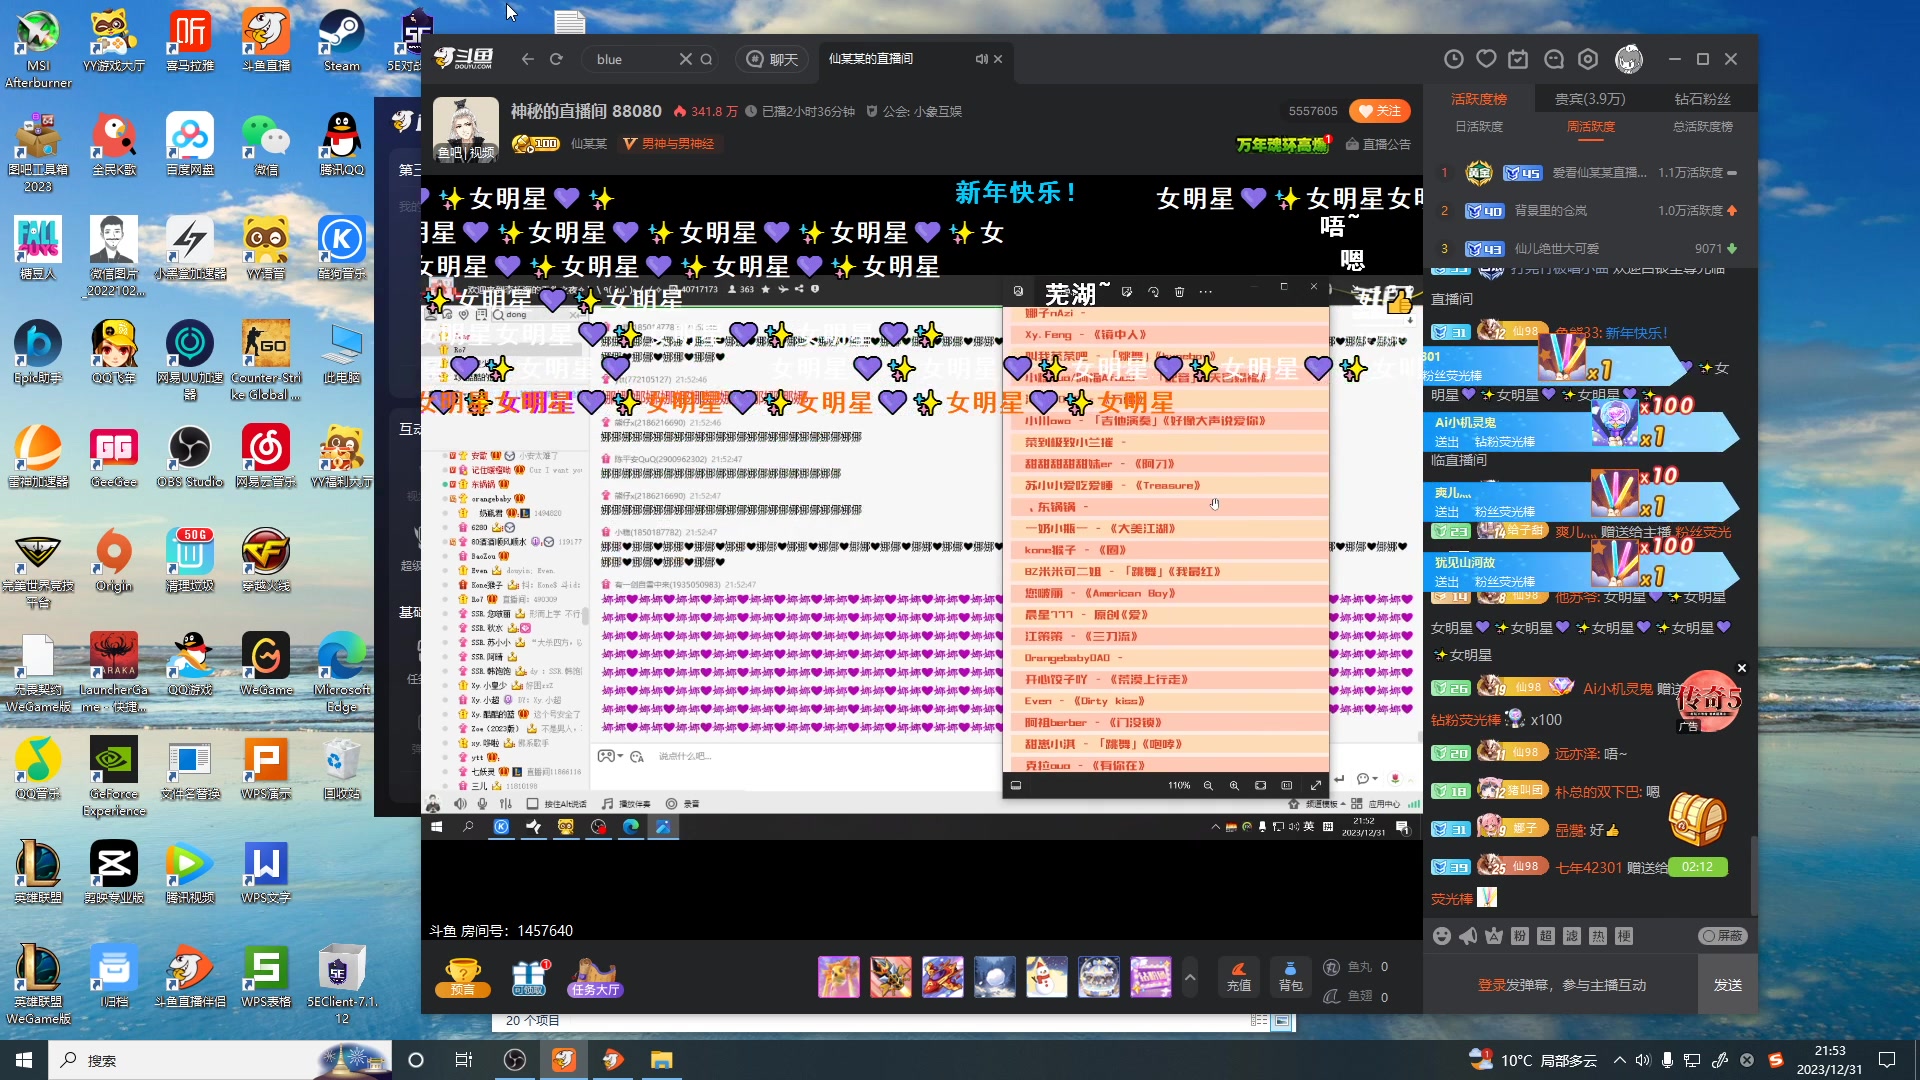Open Task View on the taskbar
This screenshot has width=1920, height=1080.
point(463,1060)
